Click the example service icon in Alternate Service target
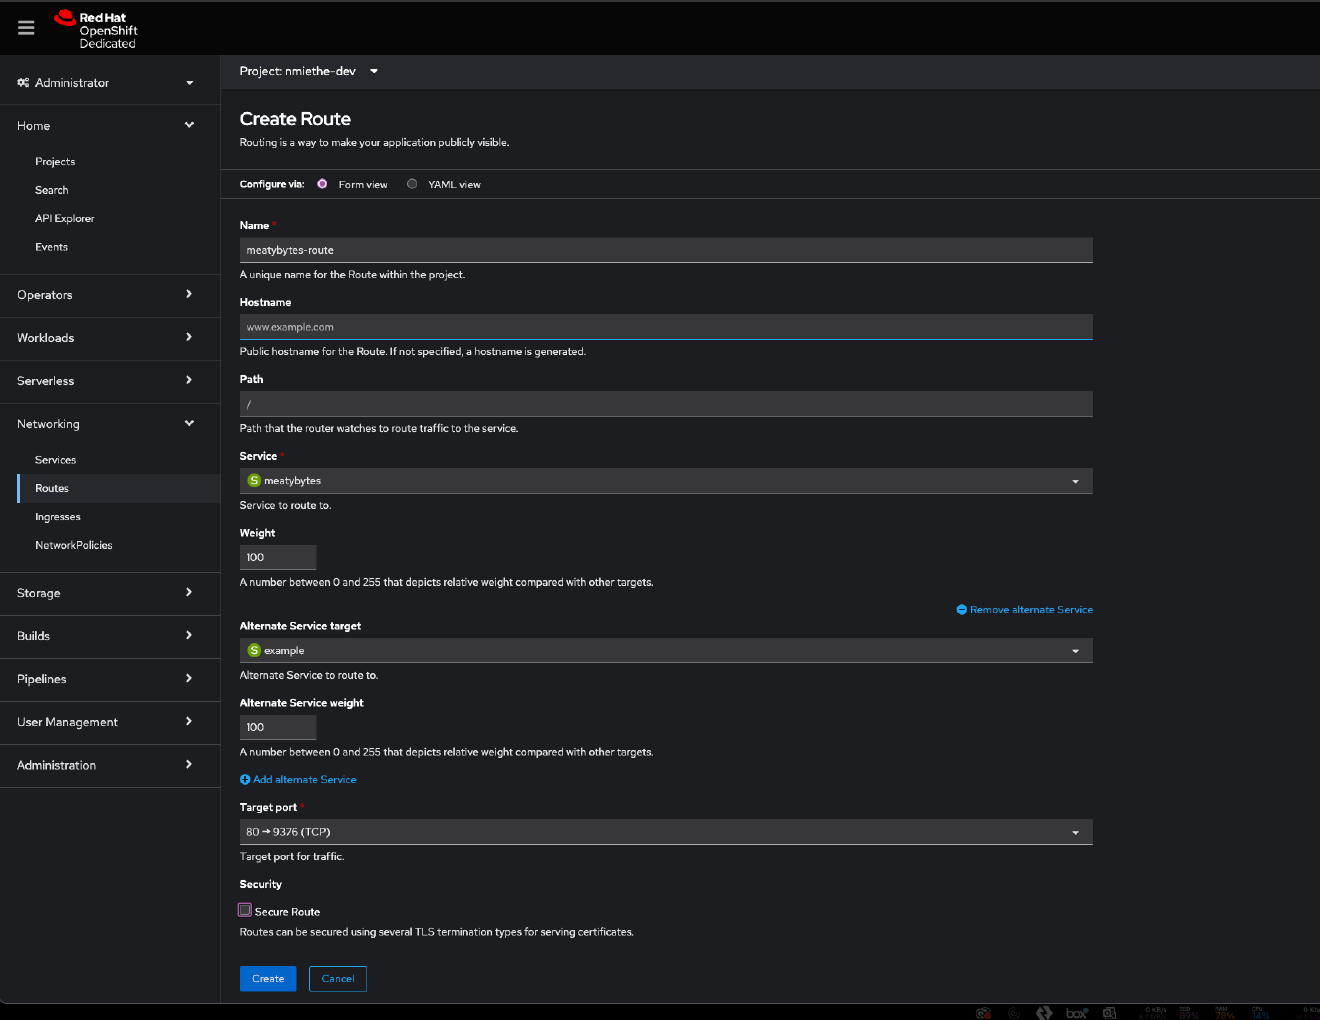1320x1020 pixels. click(254, 650)
